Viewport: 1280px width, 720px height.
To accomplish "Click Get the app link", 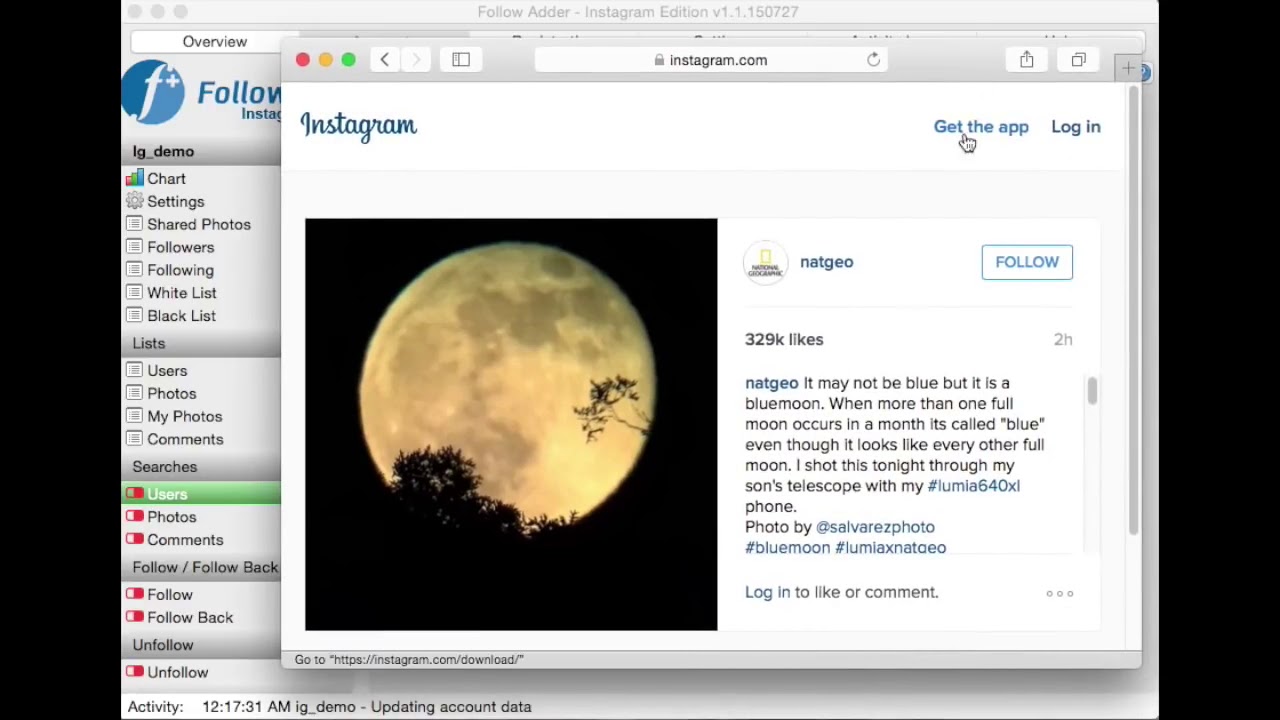I will pyautogui.click(x=981, y=127).
